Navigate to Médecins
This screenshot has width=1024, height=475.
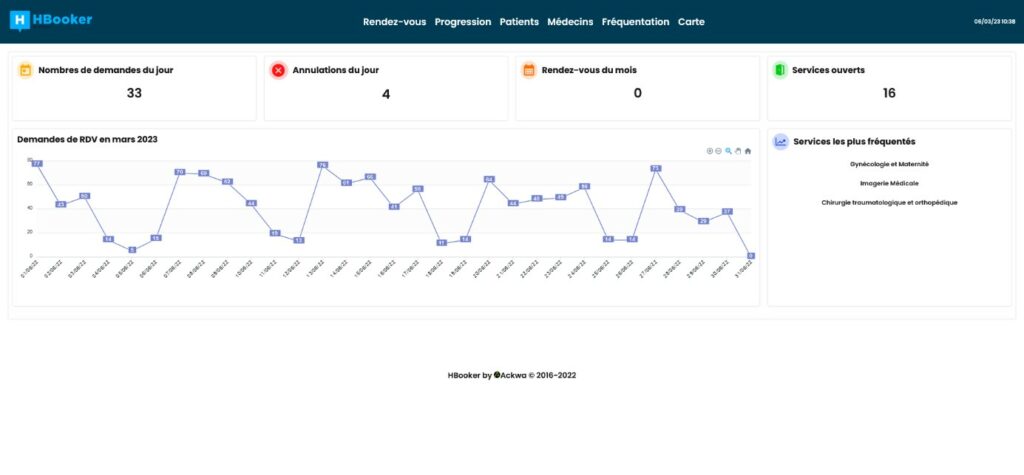[570, 22]
